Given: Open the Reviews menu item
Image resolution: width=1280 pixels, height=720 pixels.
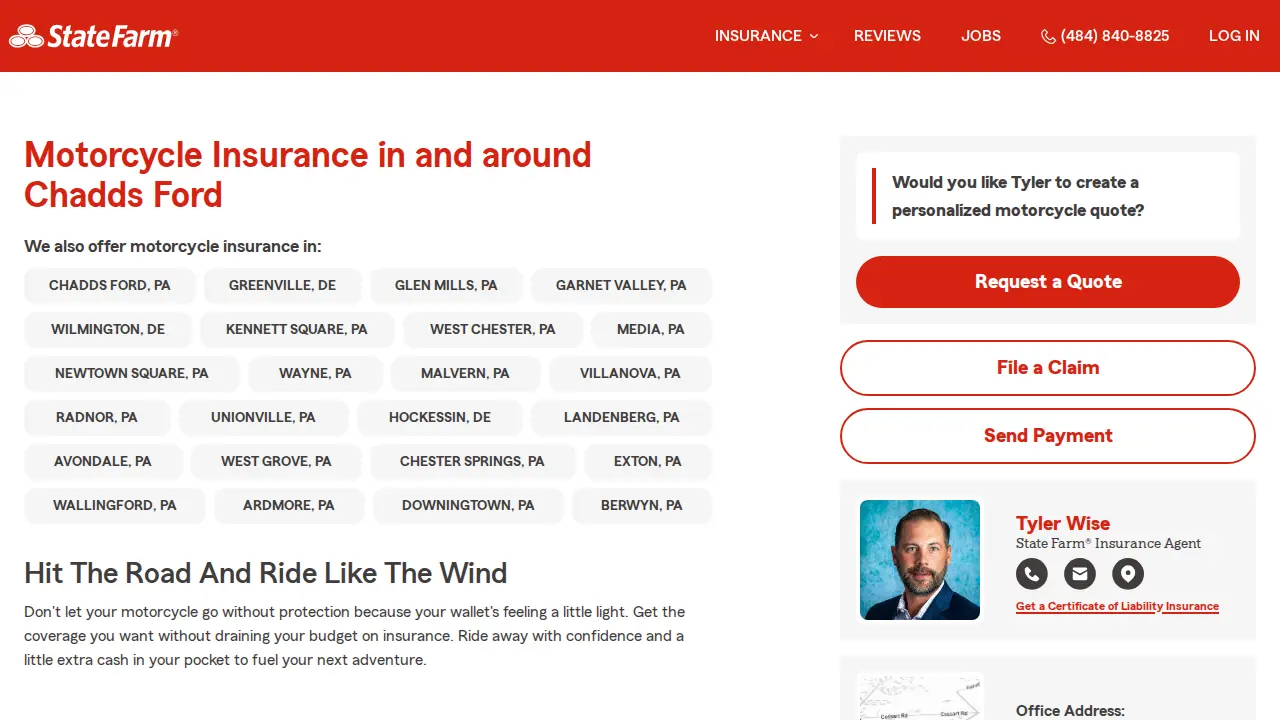Looking at the screenshot, I should tap(887, 36).
